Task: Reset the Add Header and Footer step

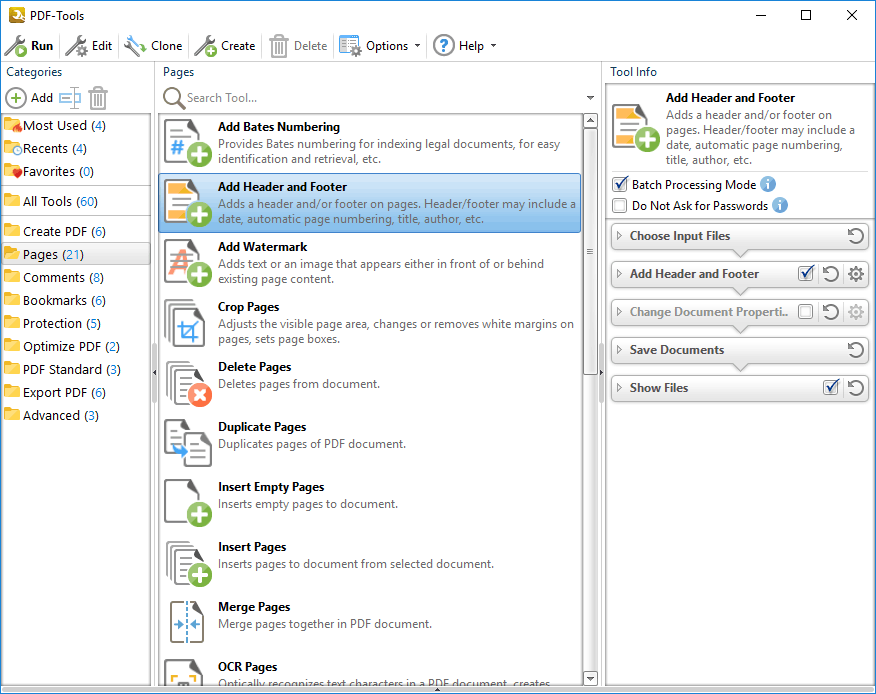Action: pos(831,274)
